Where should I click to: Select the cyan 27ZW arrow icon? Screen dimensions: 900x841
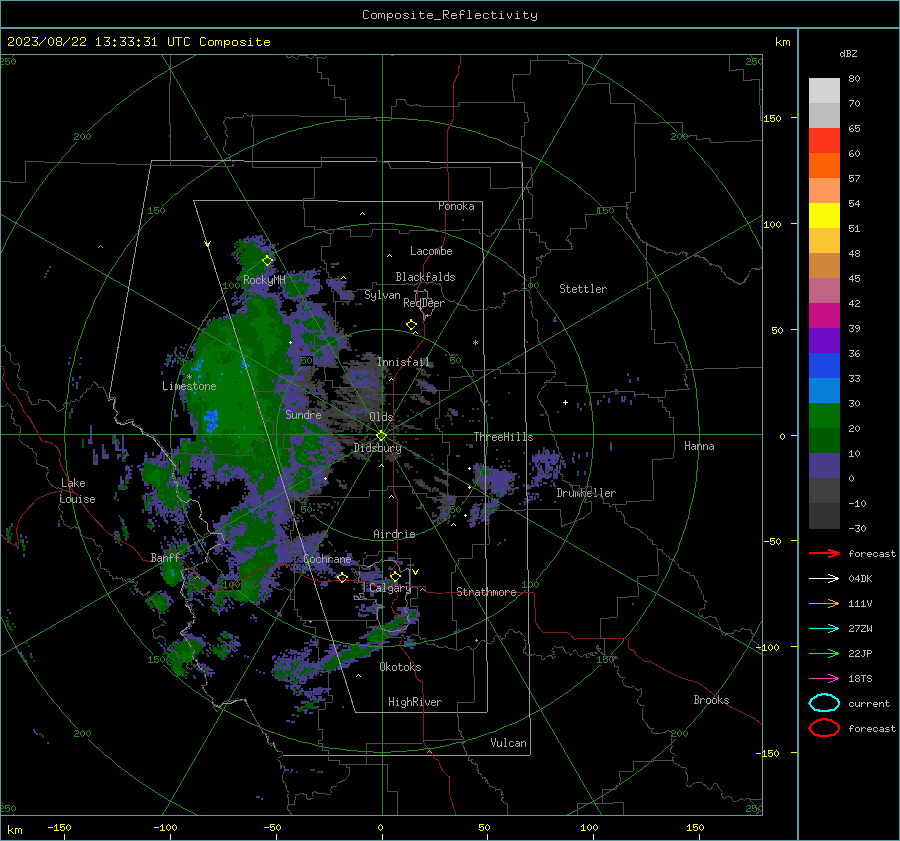pos(824,629)
